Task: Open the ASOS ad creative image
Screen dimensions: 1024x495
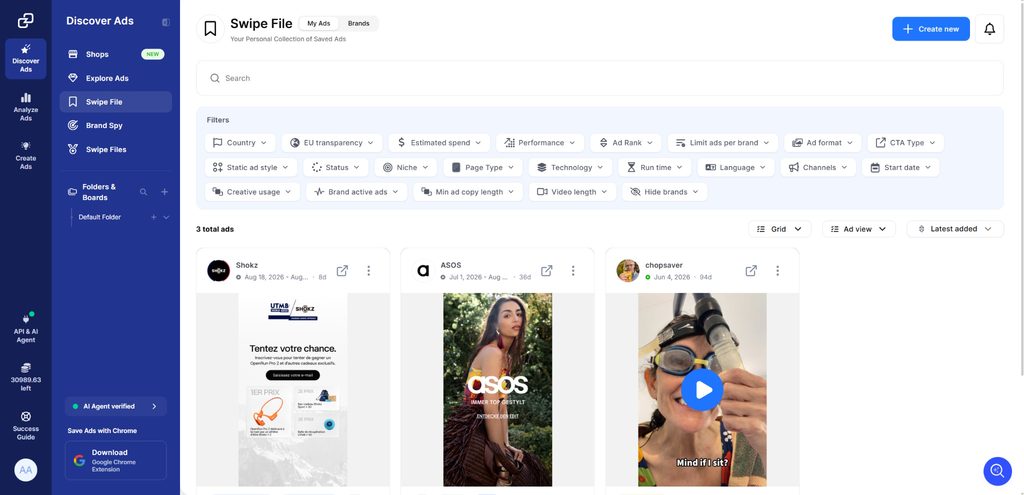Action: (498, 389)
